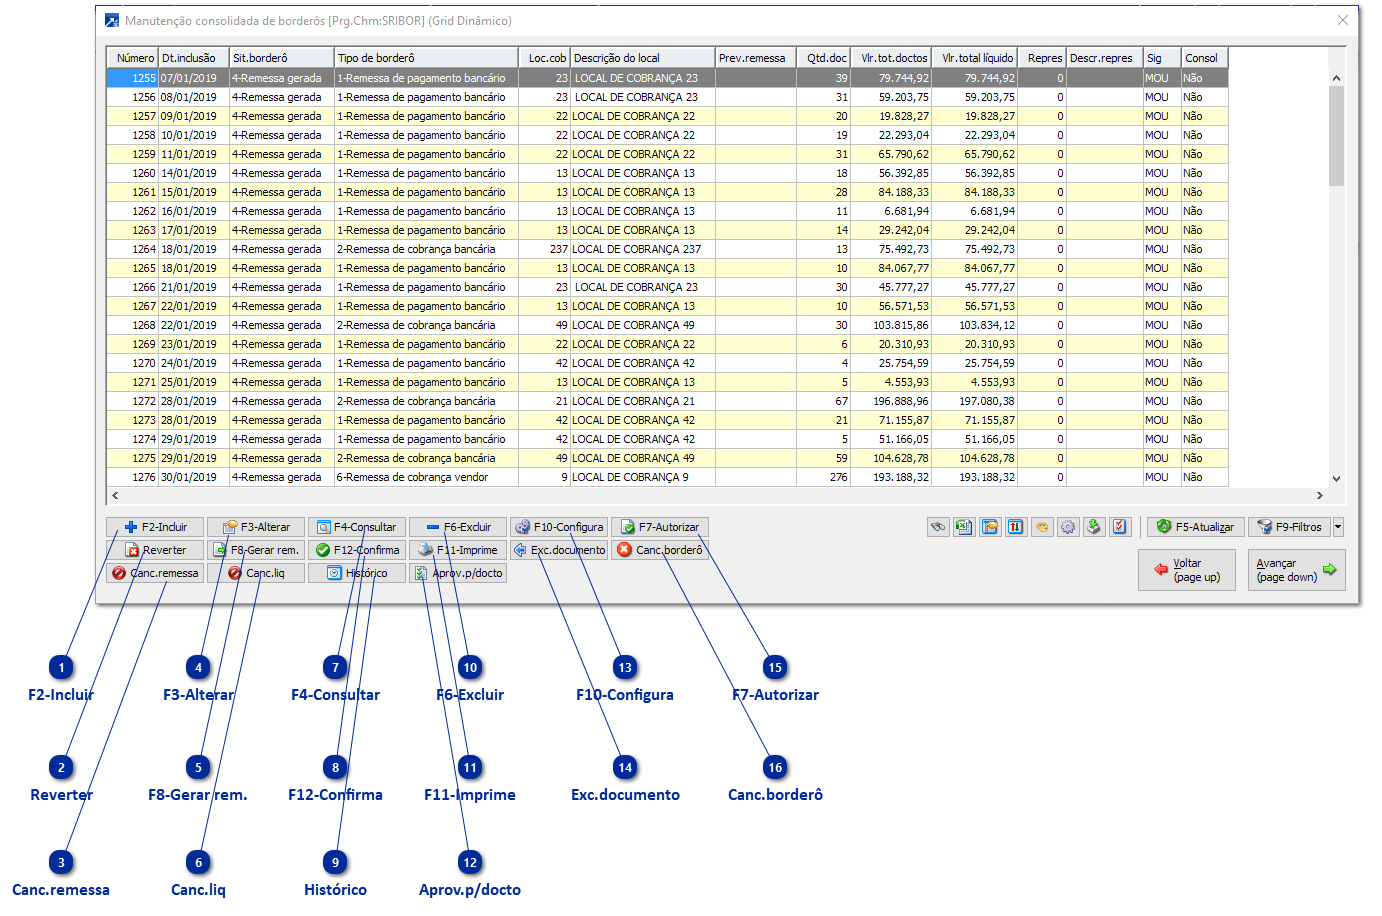The image size is (1382, 916).
Task: Open the Histórico button
Action: (357, 573)
